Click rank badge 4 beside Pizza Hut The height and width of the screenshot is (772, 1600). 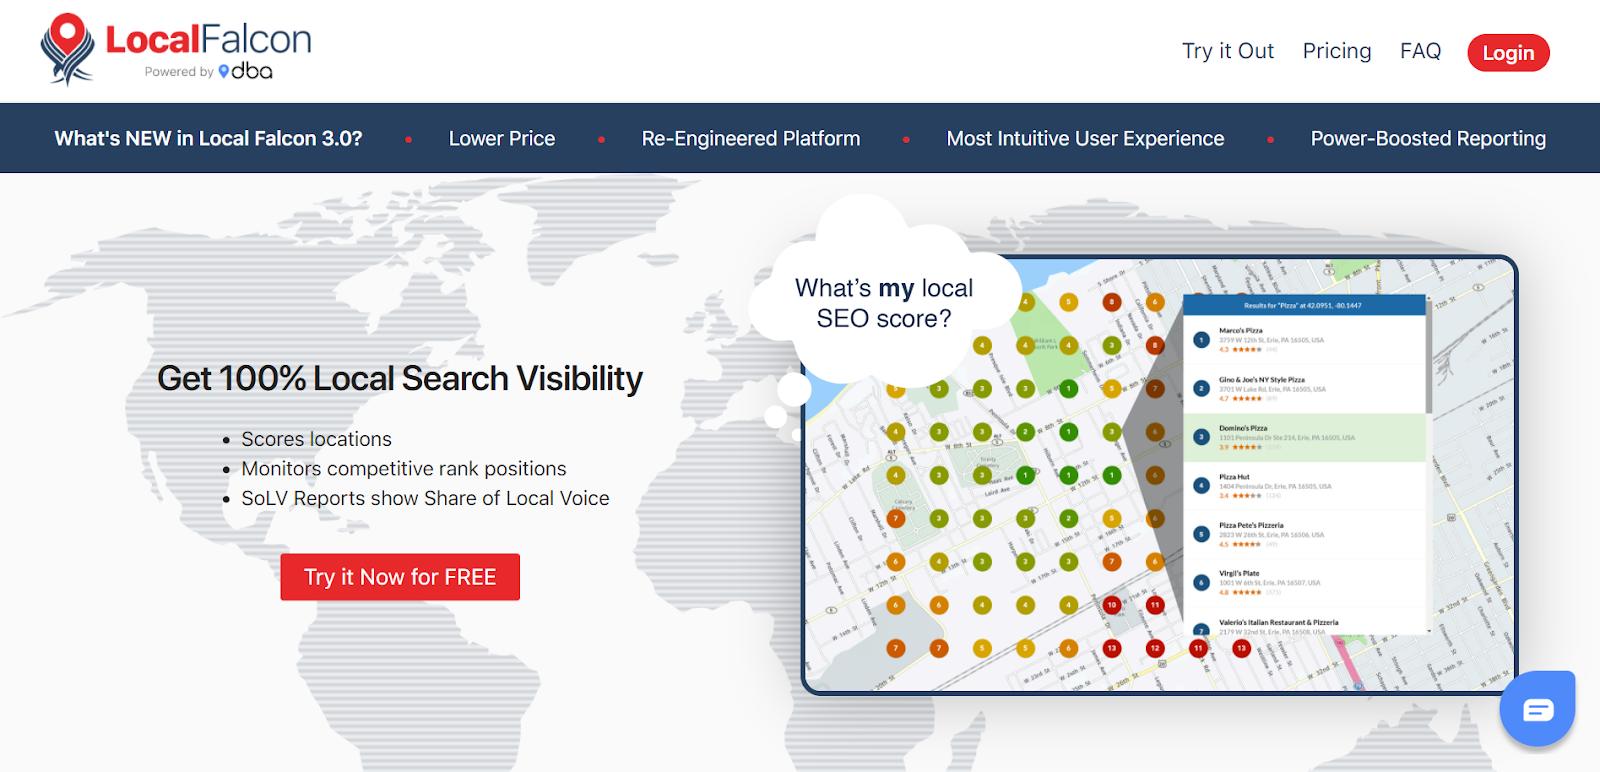pyautogui.click(x=1202, y=486)
